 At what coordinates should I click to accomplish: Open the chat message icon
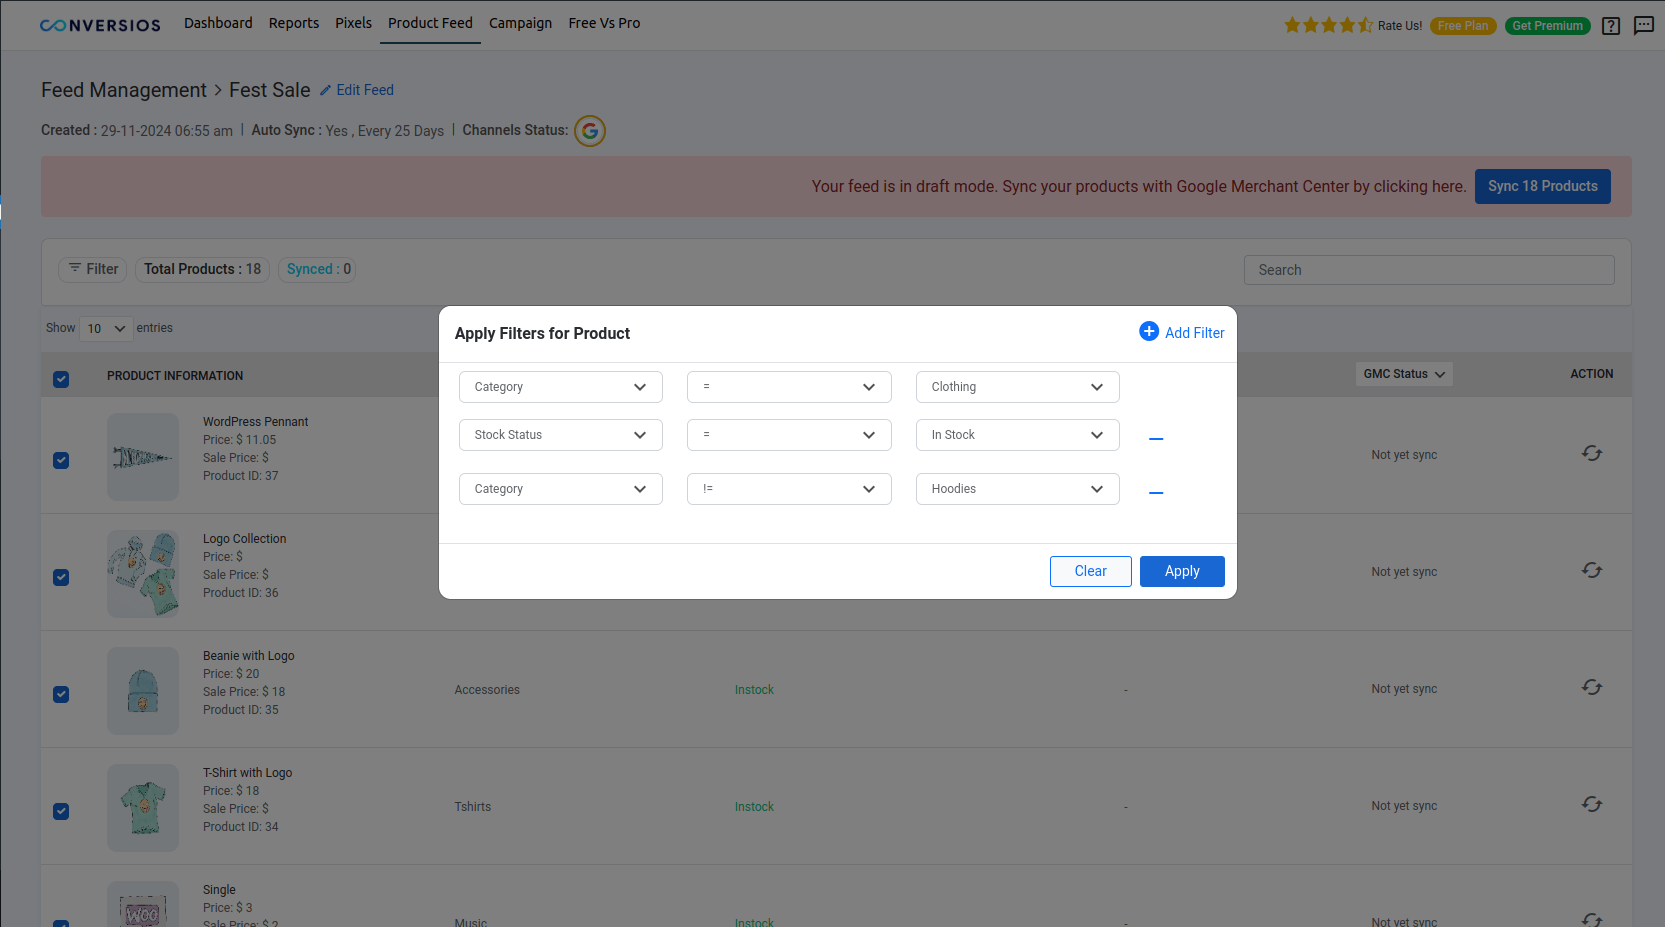click(1643, 25)
